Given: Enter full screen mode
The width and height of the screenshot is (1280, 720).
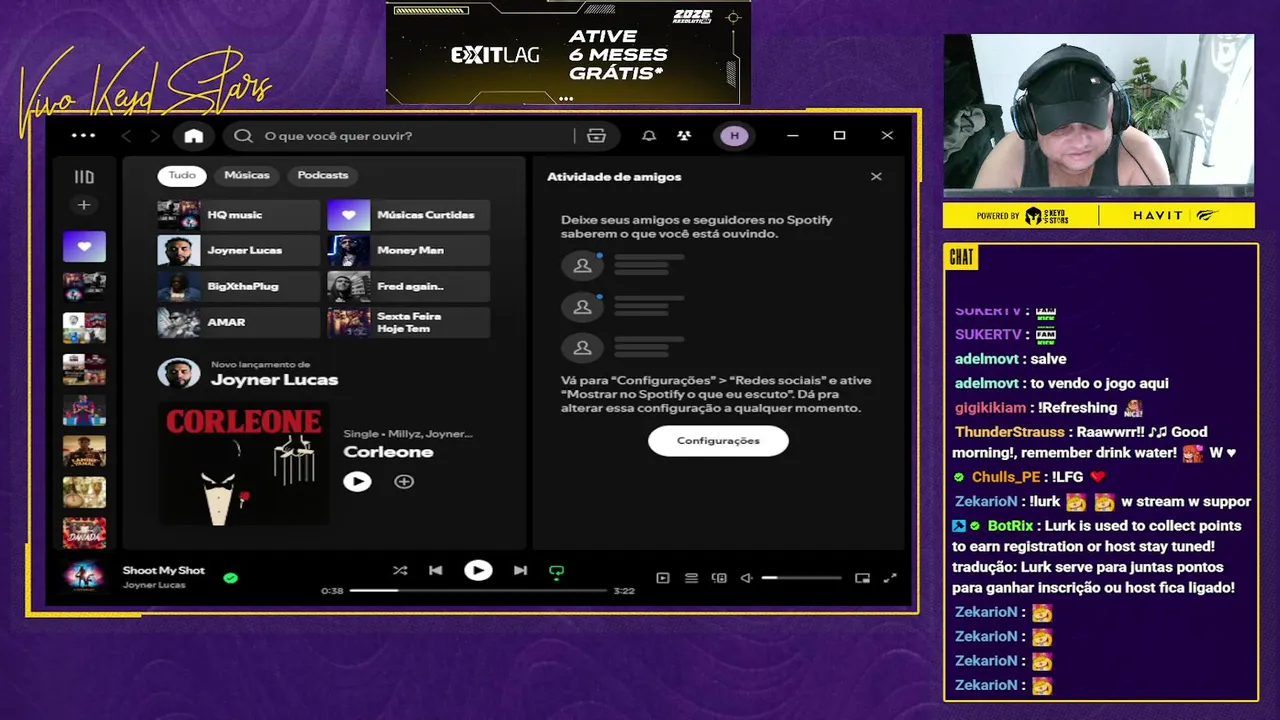Looking at the screenshot, I should tap(890, 578).
